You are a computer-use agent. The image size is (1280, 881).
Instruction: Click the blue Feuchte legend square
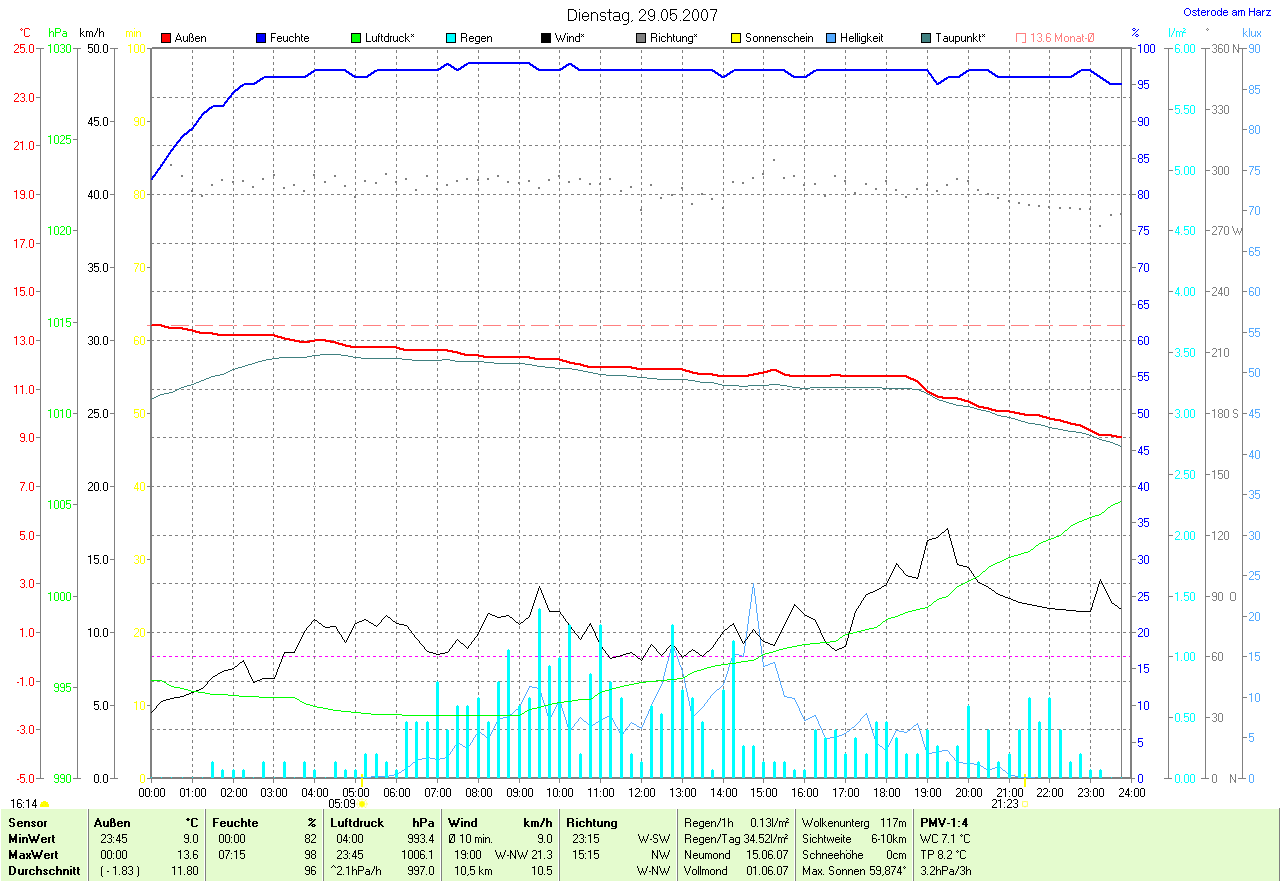pos(261,38)
